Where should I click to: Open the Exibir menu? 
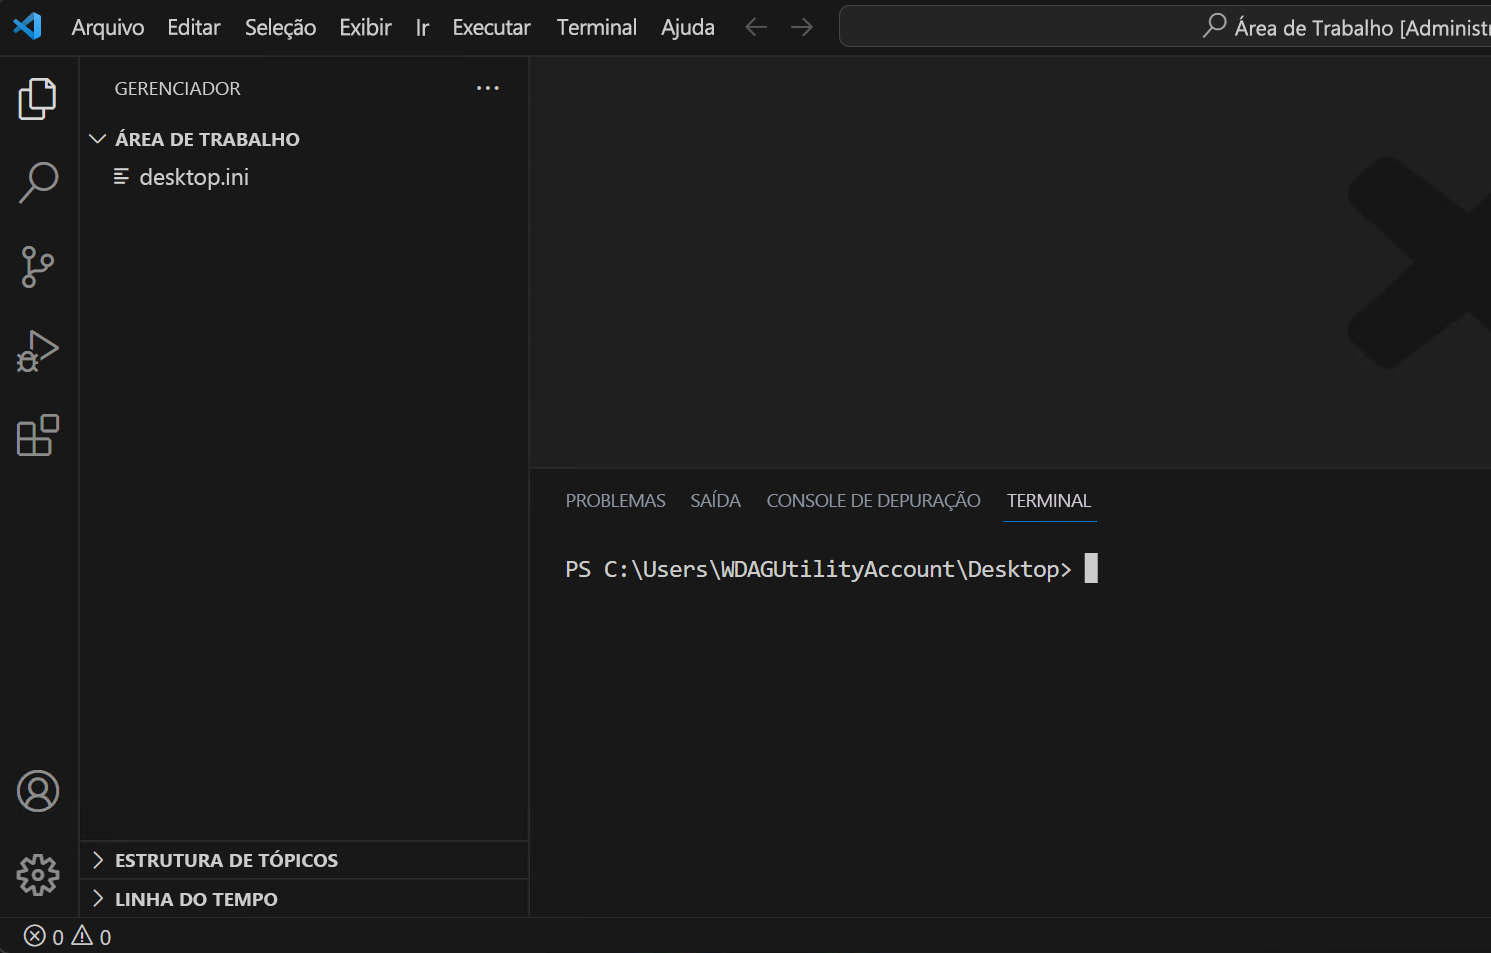365,27
